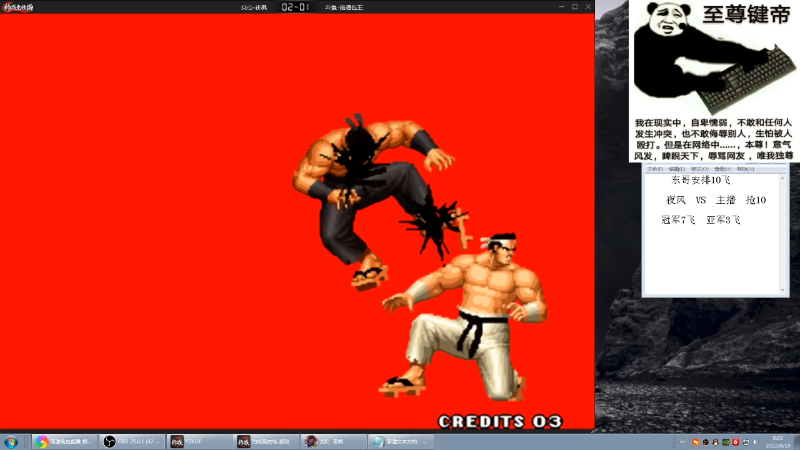Click the word 主播 in Notepad
800x450 pixels.
[x=726, y=200]
